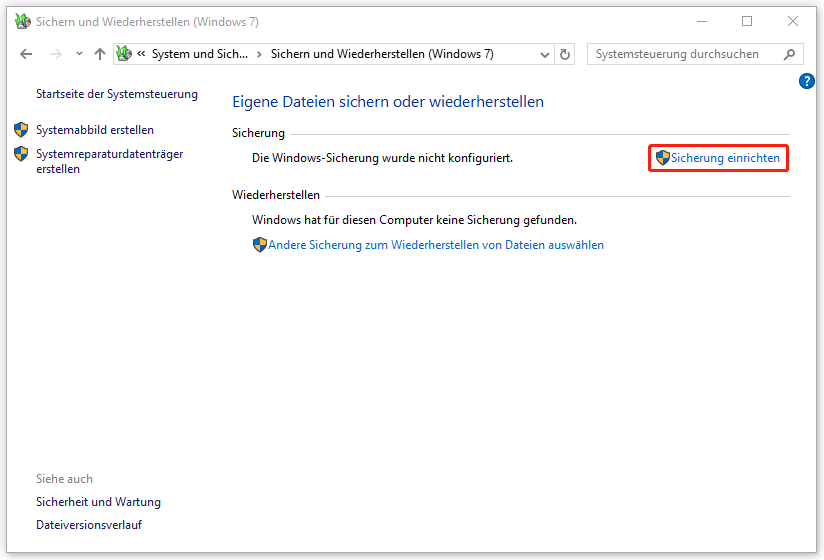The height and width of the screenshot is (560, 824).
Task: Click the heading Eigene Dateien sichern oder wiederherstellen
Action: [x=388, y=101]
